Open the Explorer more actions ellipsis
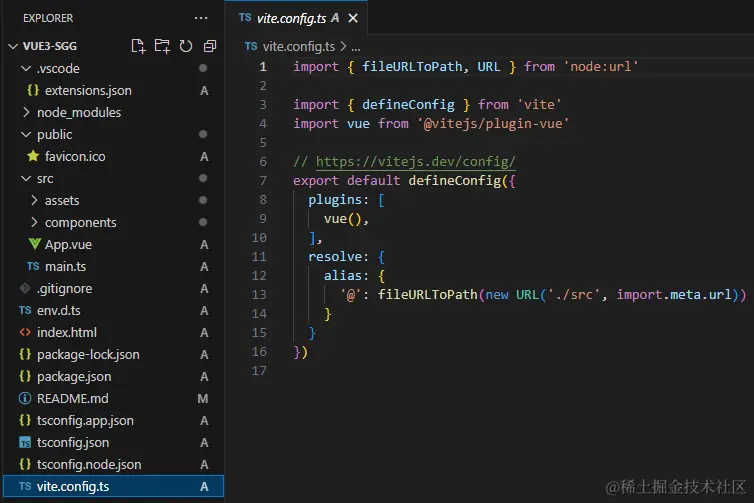The height and width of the screenshot is (503, 754). [201, 18]
